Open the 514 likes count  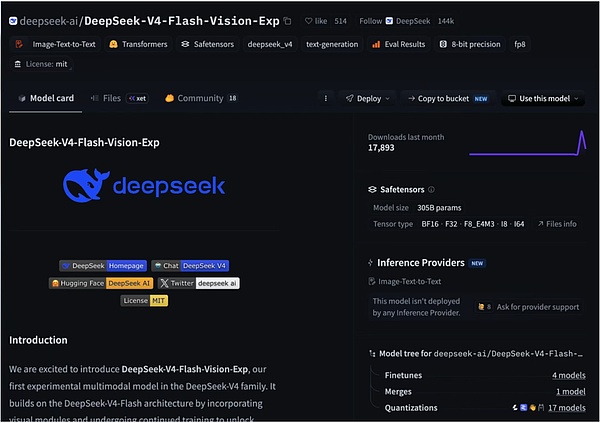pyautogui.click(x=340, y=21)
